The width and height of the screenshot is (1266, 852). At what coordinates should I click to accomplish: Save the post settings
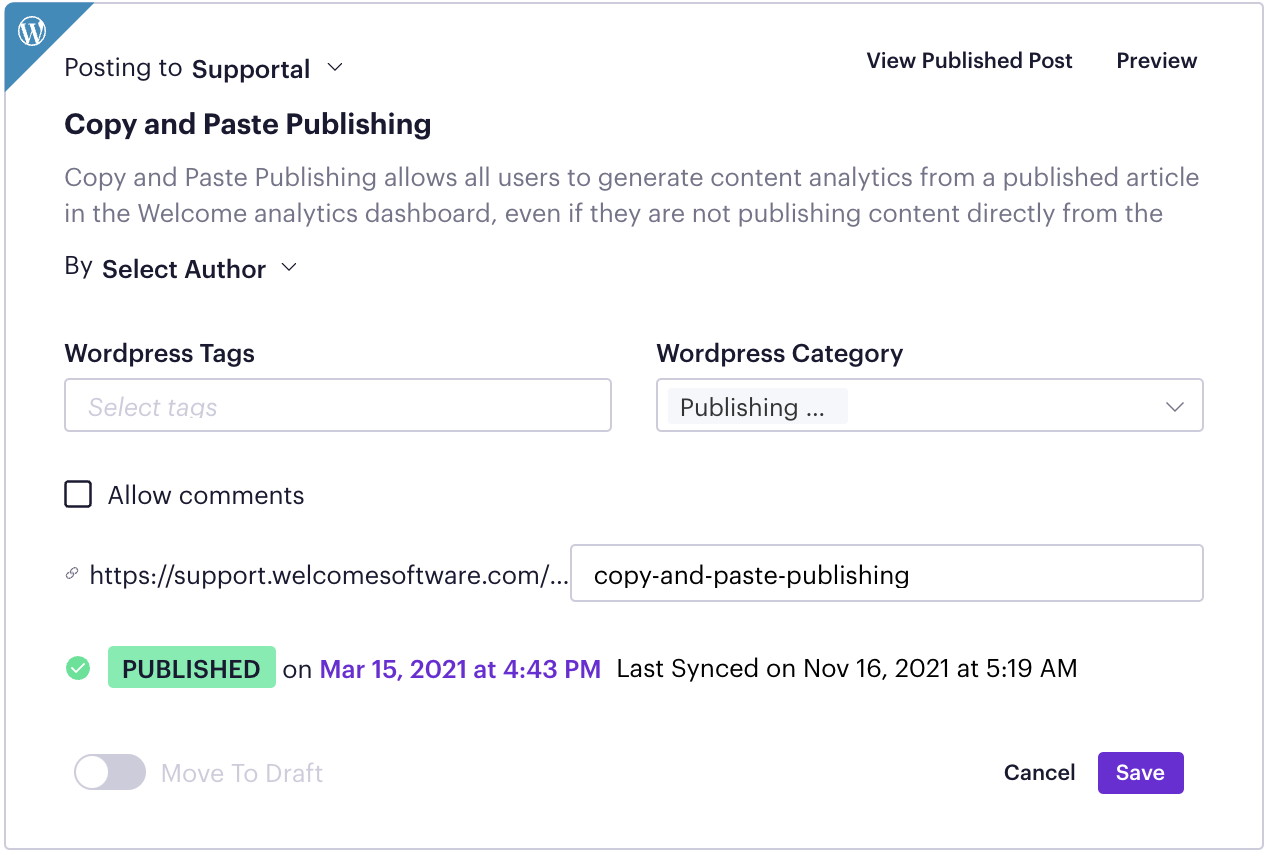click(x=1140, y=773)
